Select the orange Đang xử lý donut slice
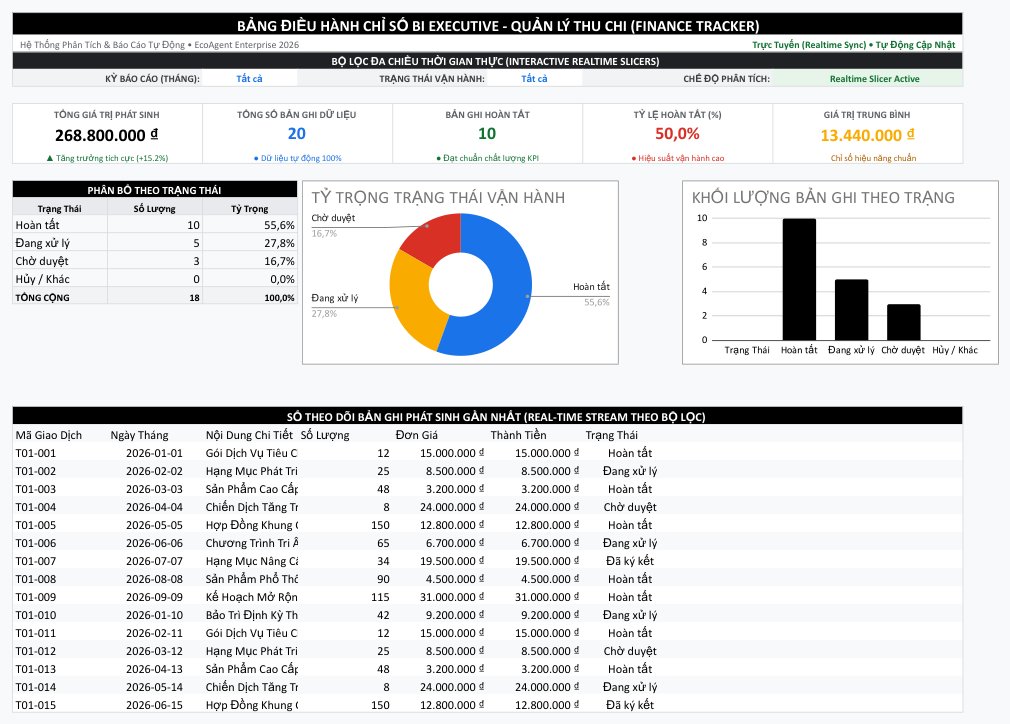Screen dimensions: 1010x724 coord(412,303)
